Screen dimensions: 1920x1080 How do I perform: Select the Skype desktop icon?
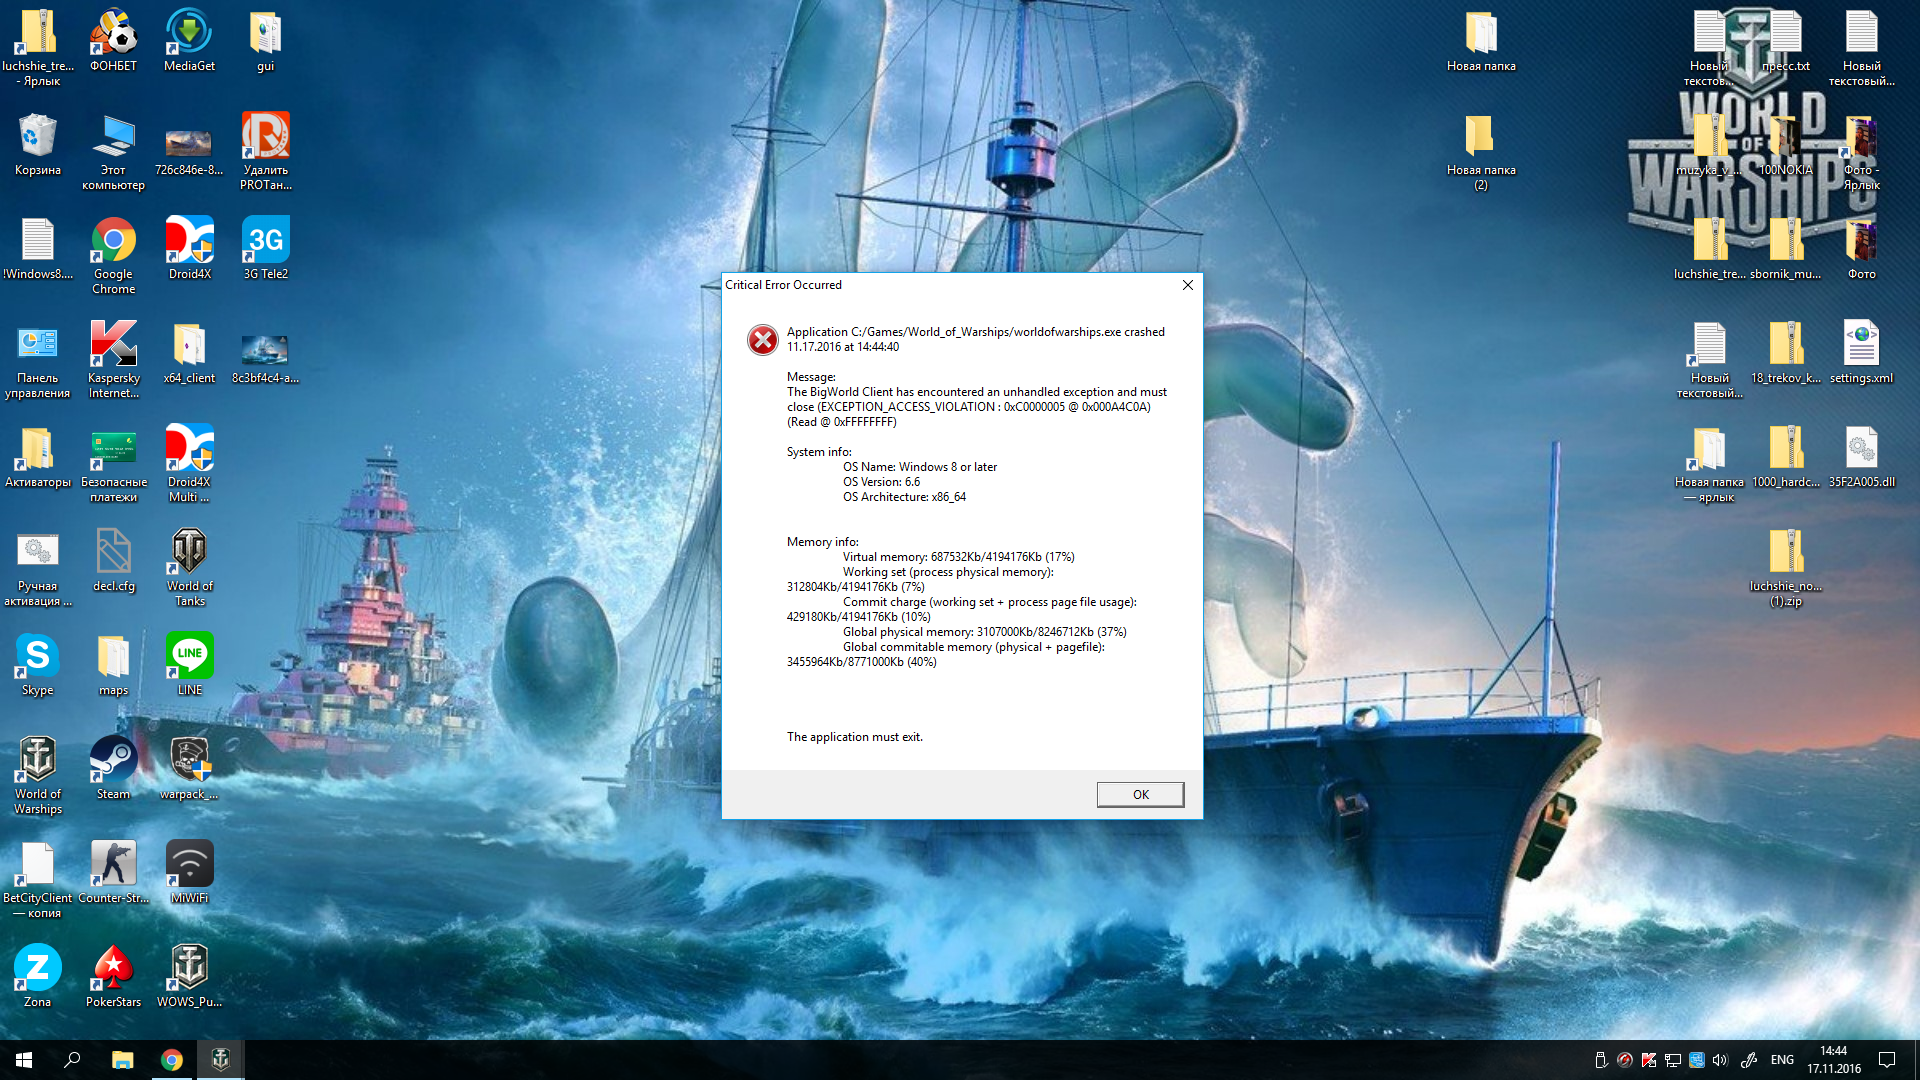38,664
